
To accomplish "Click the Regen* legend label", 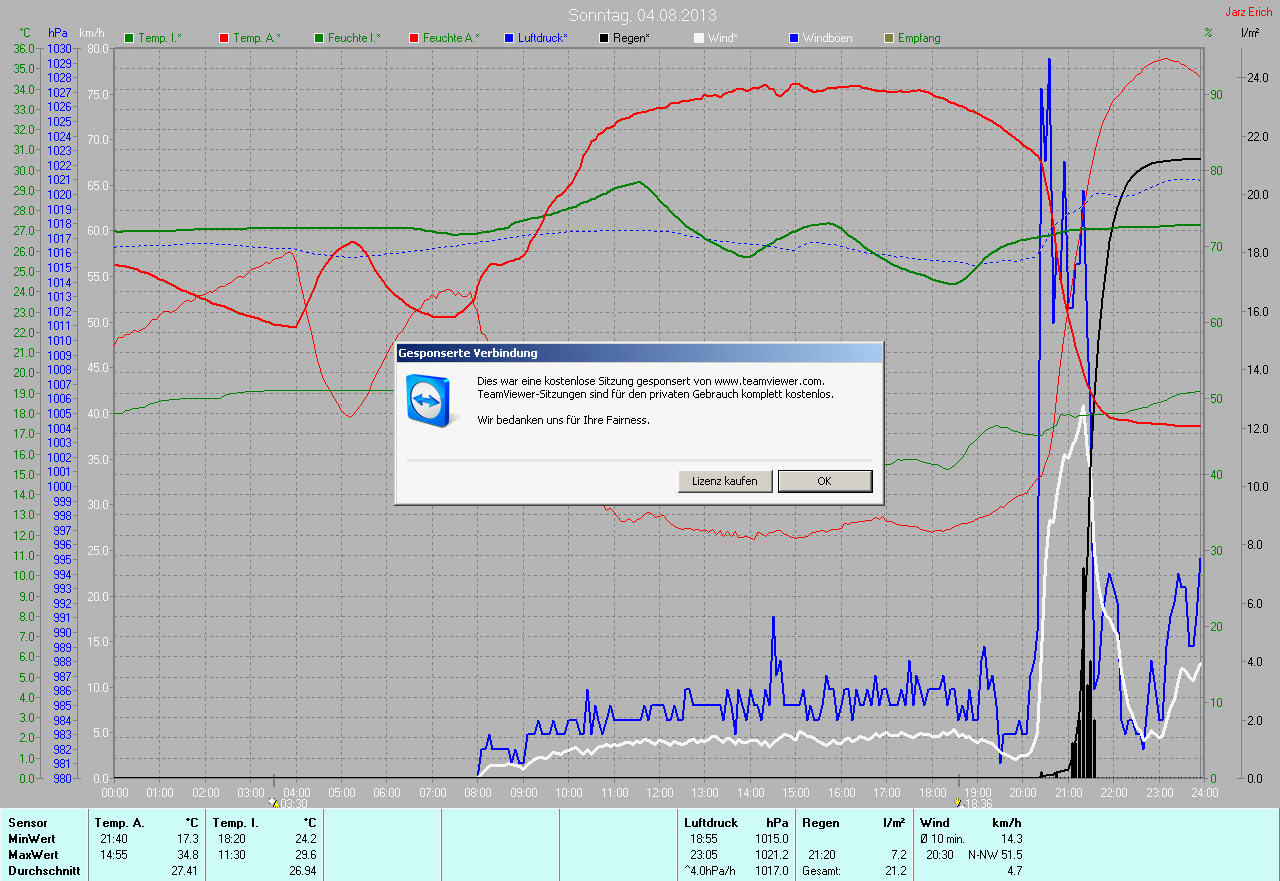I will [631, 38].
